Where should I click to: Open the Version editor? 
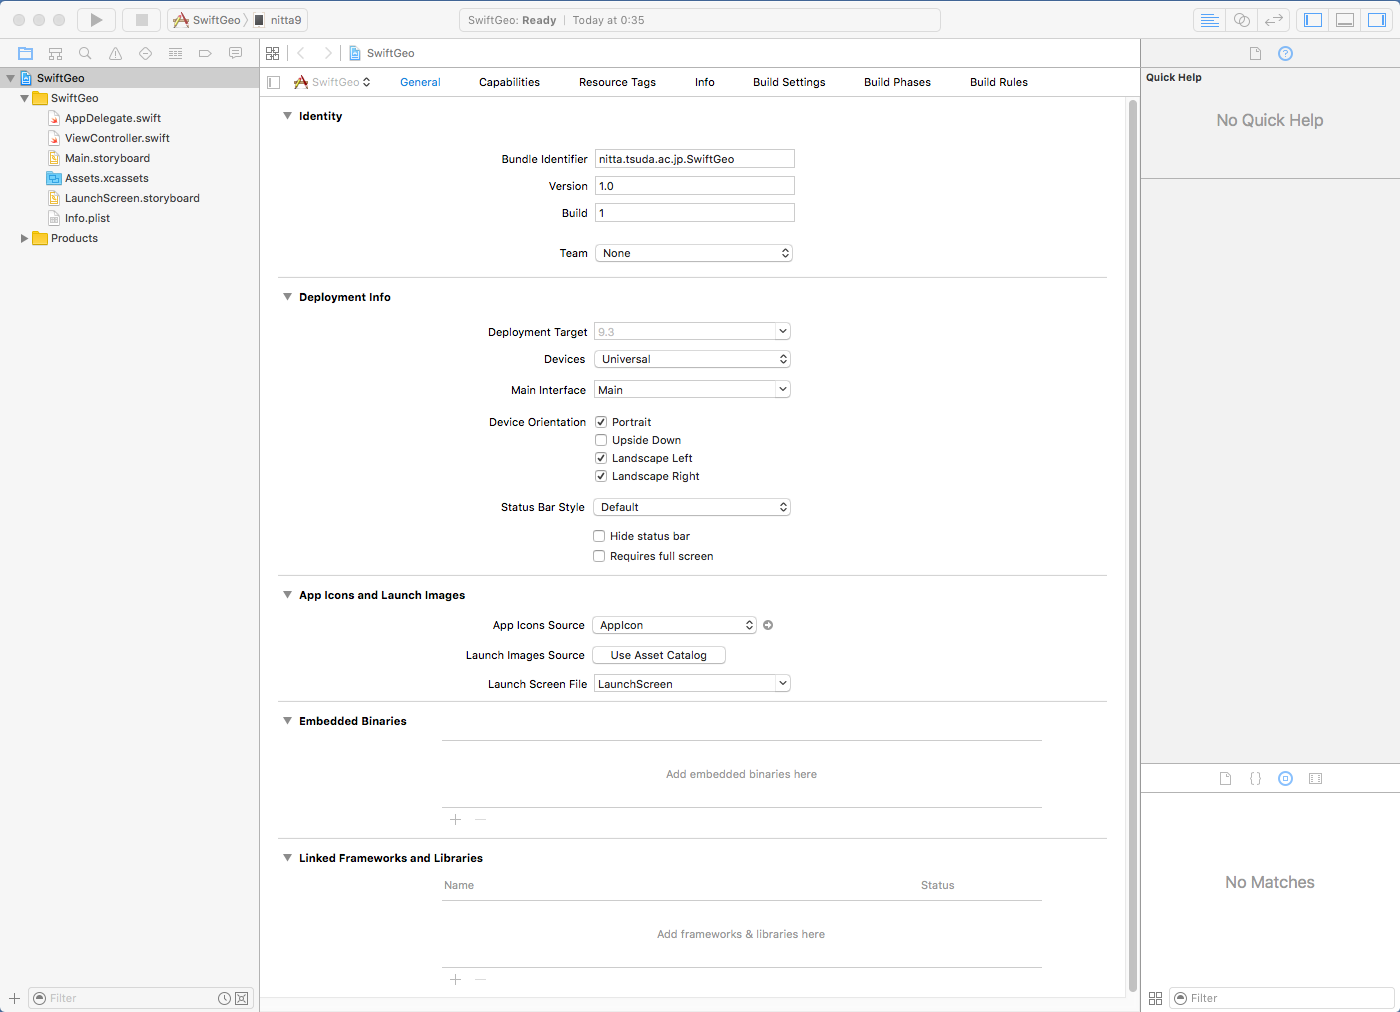tap(1273, 20)
